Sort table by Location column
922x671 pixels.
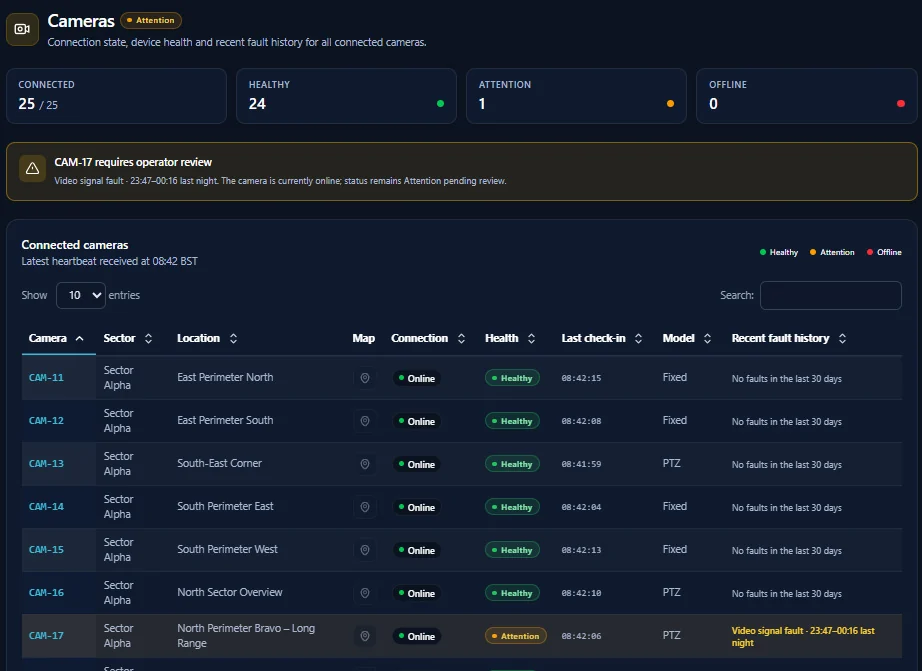click(207, 338)
